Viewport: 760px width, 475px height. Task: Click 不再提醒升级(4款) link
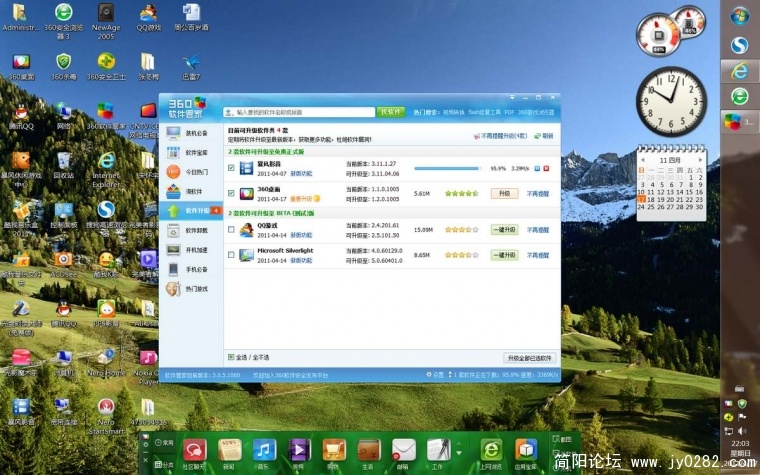(x=500, y=136)
